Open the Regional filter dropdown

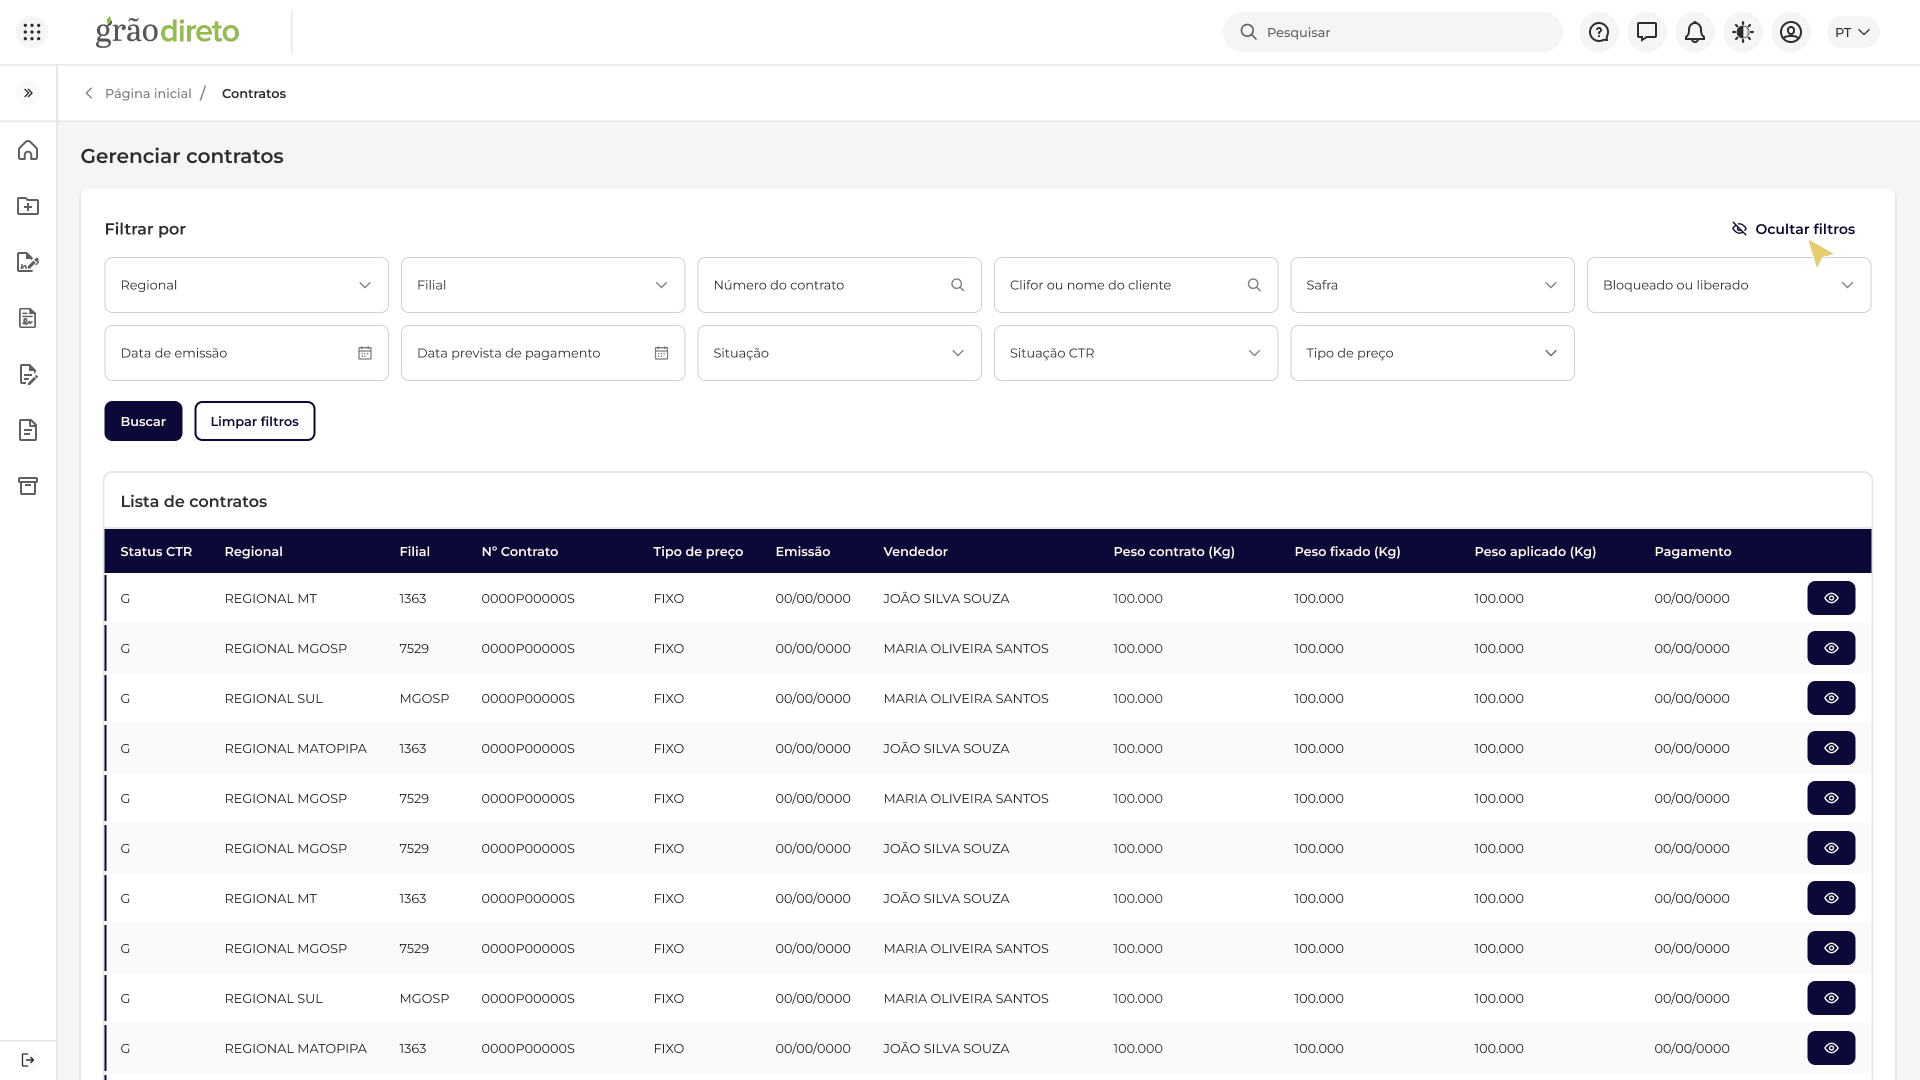(246, 285)
